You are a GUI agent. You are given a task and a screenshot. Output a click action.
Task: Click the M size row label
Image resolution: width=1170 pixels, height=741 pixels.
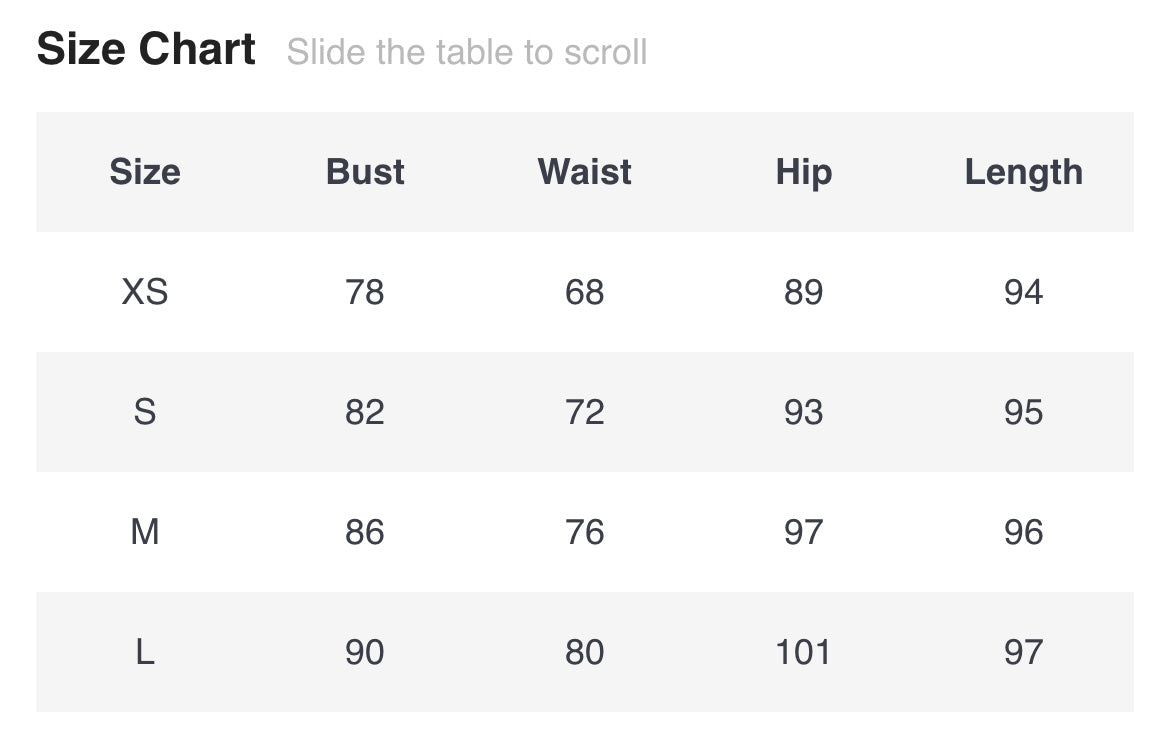click(x=145, y=532)
